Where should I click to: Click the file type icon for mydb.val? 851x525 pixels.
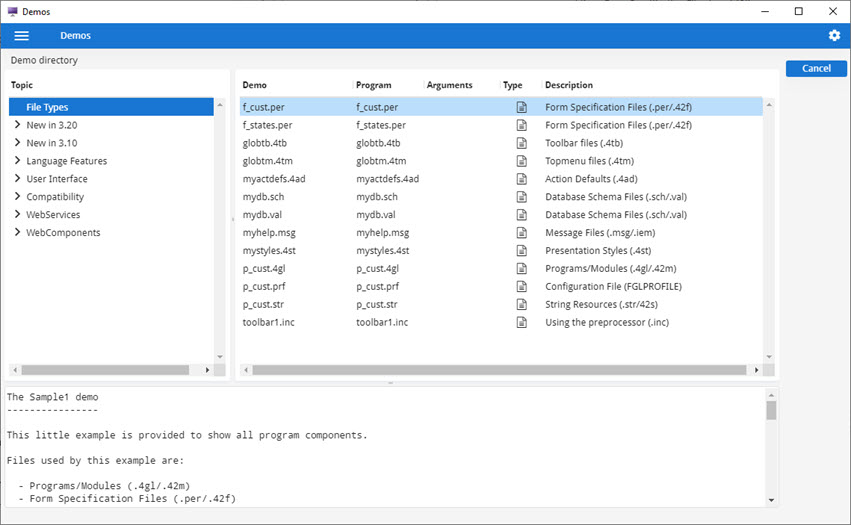pyautogui.click(x=522, y=214)
